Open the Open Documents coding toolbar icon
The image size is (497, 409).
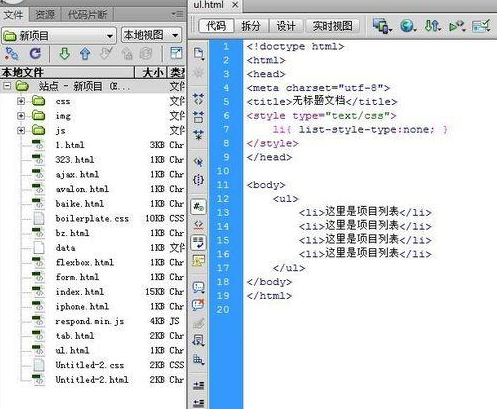[x=199, y=53]
